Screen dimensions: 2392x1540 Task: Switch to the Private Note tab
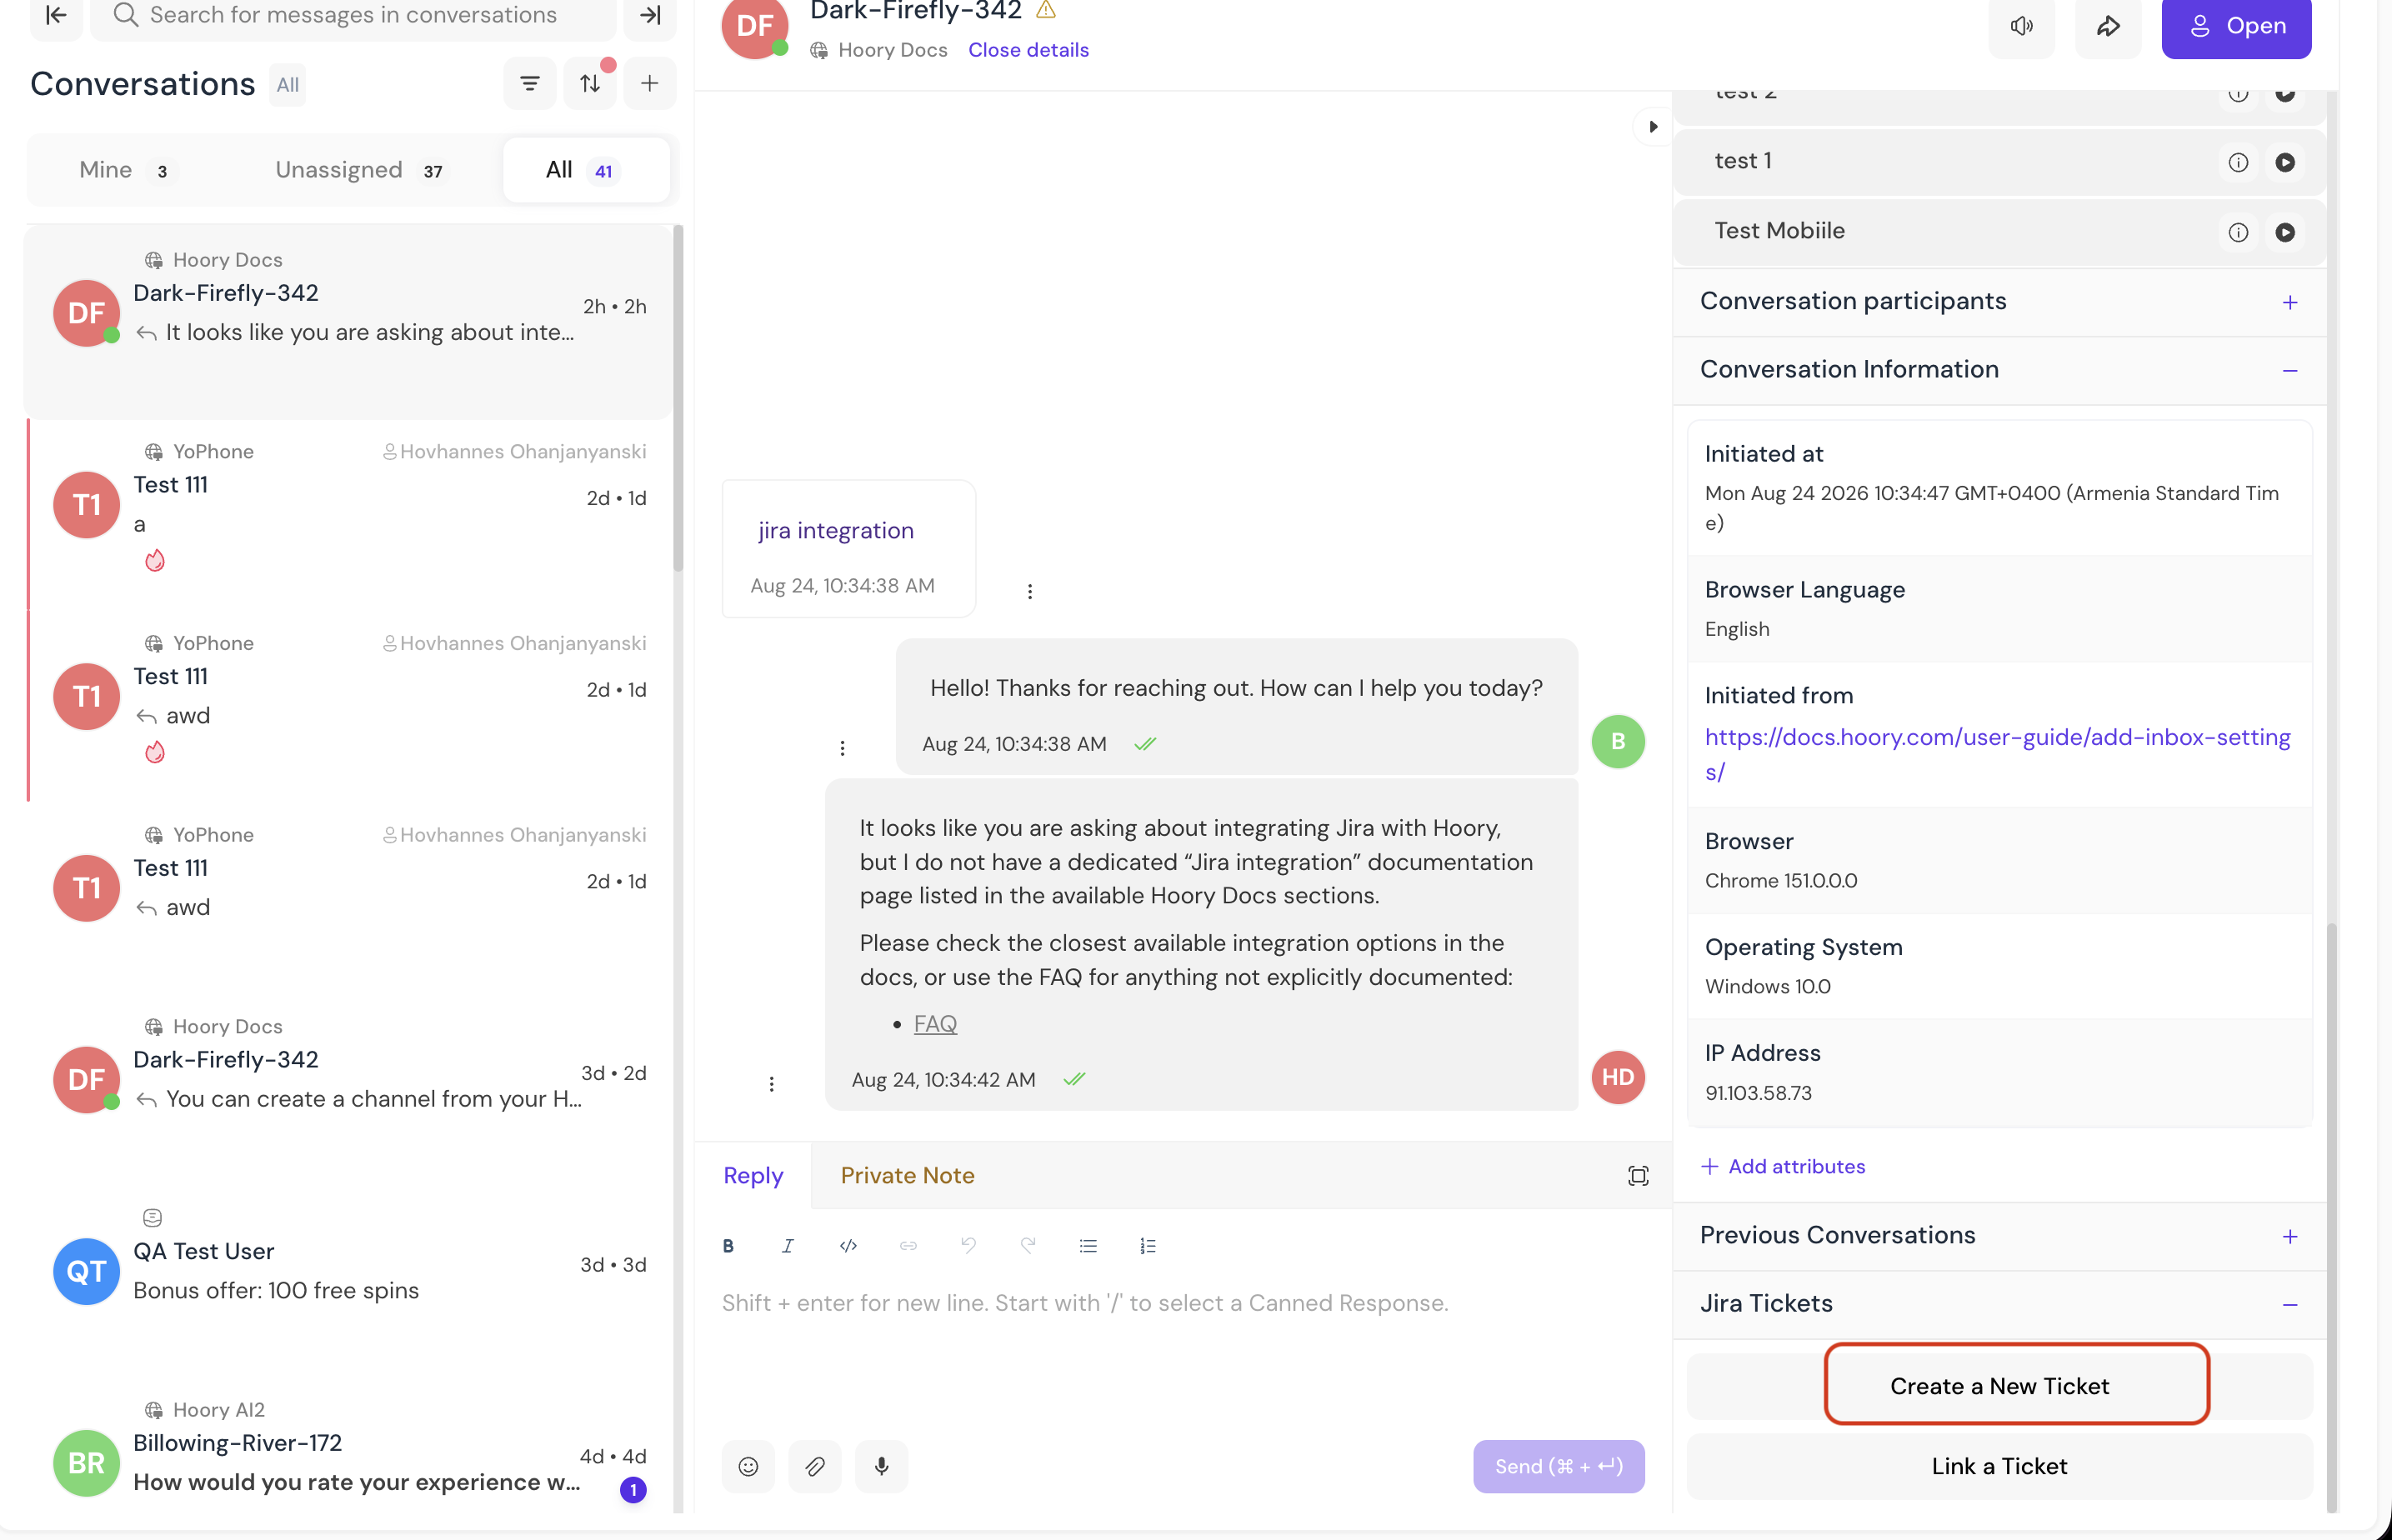907,1176
